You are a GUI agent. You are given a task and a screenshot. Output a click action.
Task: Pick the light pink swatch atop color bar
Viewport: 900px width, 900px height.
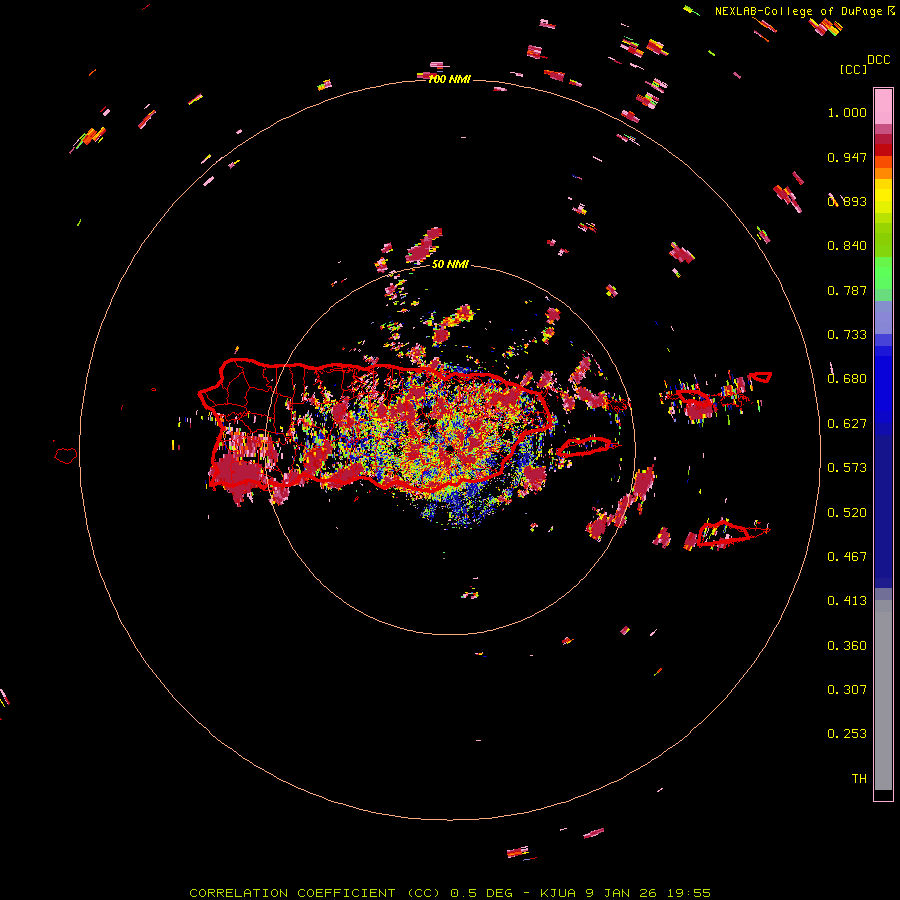(883, 106)
